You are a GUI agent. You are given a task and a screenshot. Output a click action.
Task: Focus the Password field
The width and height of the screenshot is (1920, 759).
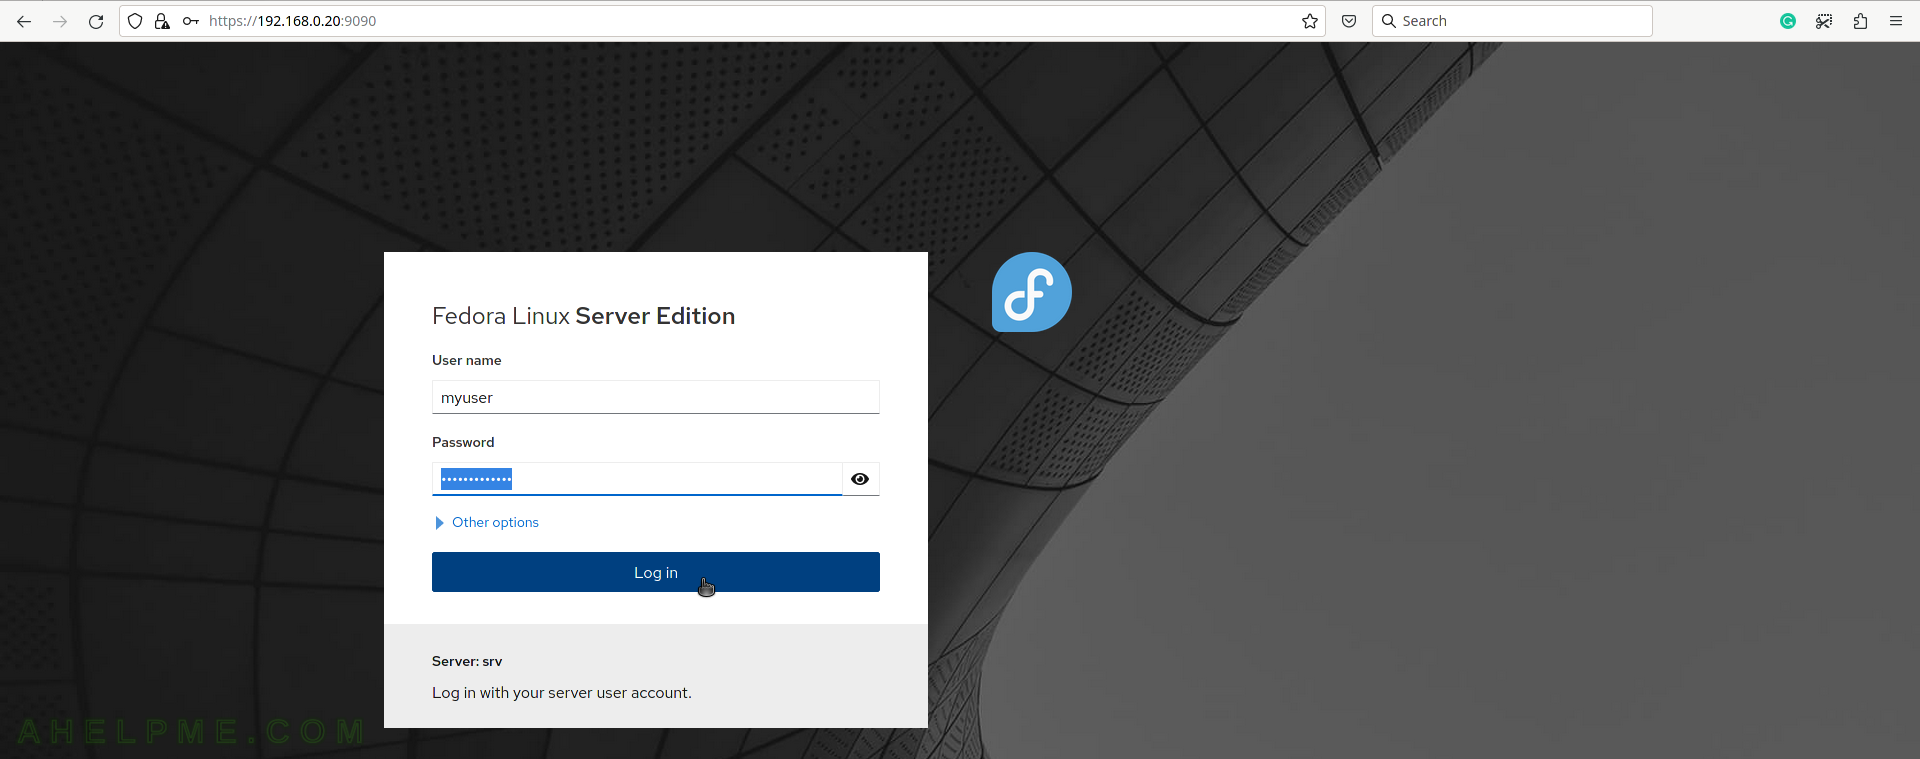(637, 479)
